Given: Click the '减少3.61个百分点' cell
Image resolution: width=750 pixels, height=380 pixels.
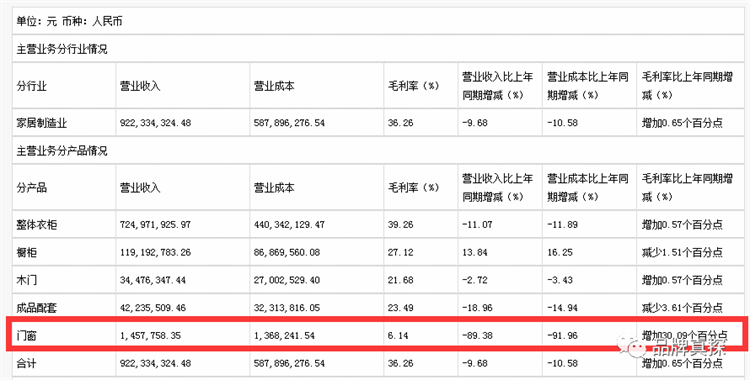Looking at the screenshot, I should (682, 308).
